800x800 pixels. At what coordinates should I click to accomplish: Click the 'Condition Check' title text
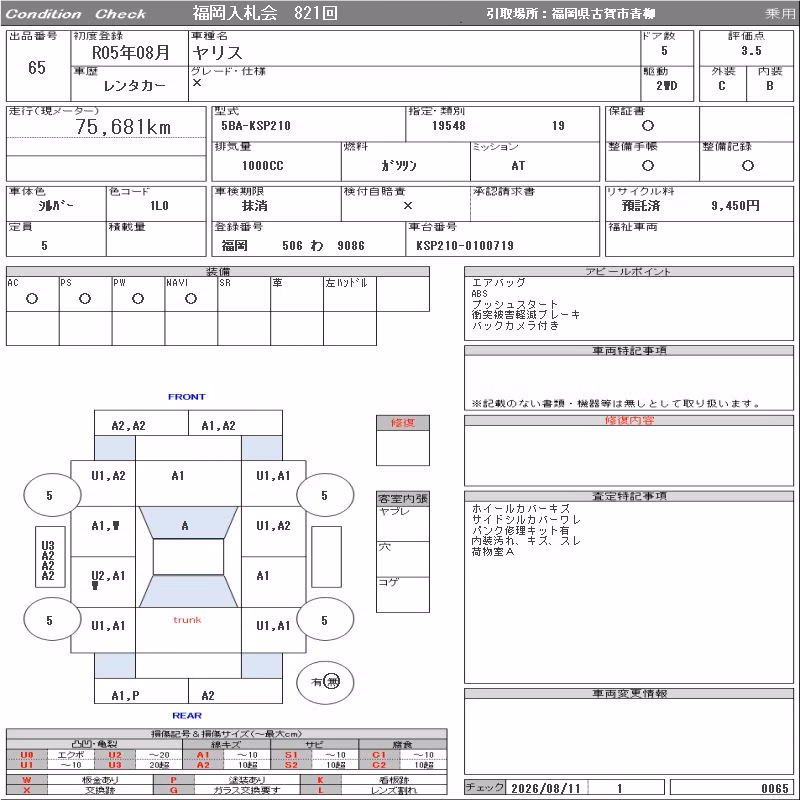[76, 14]
